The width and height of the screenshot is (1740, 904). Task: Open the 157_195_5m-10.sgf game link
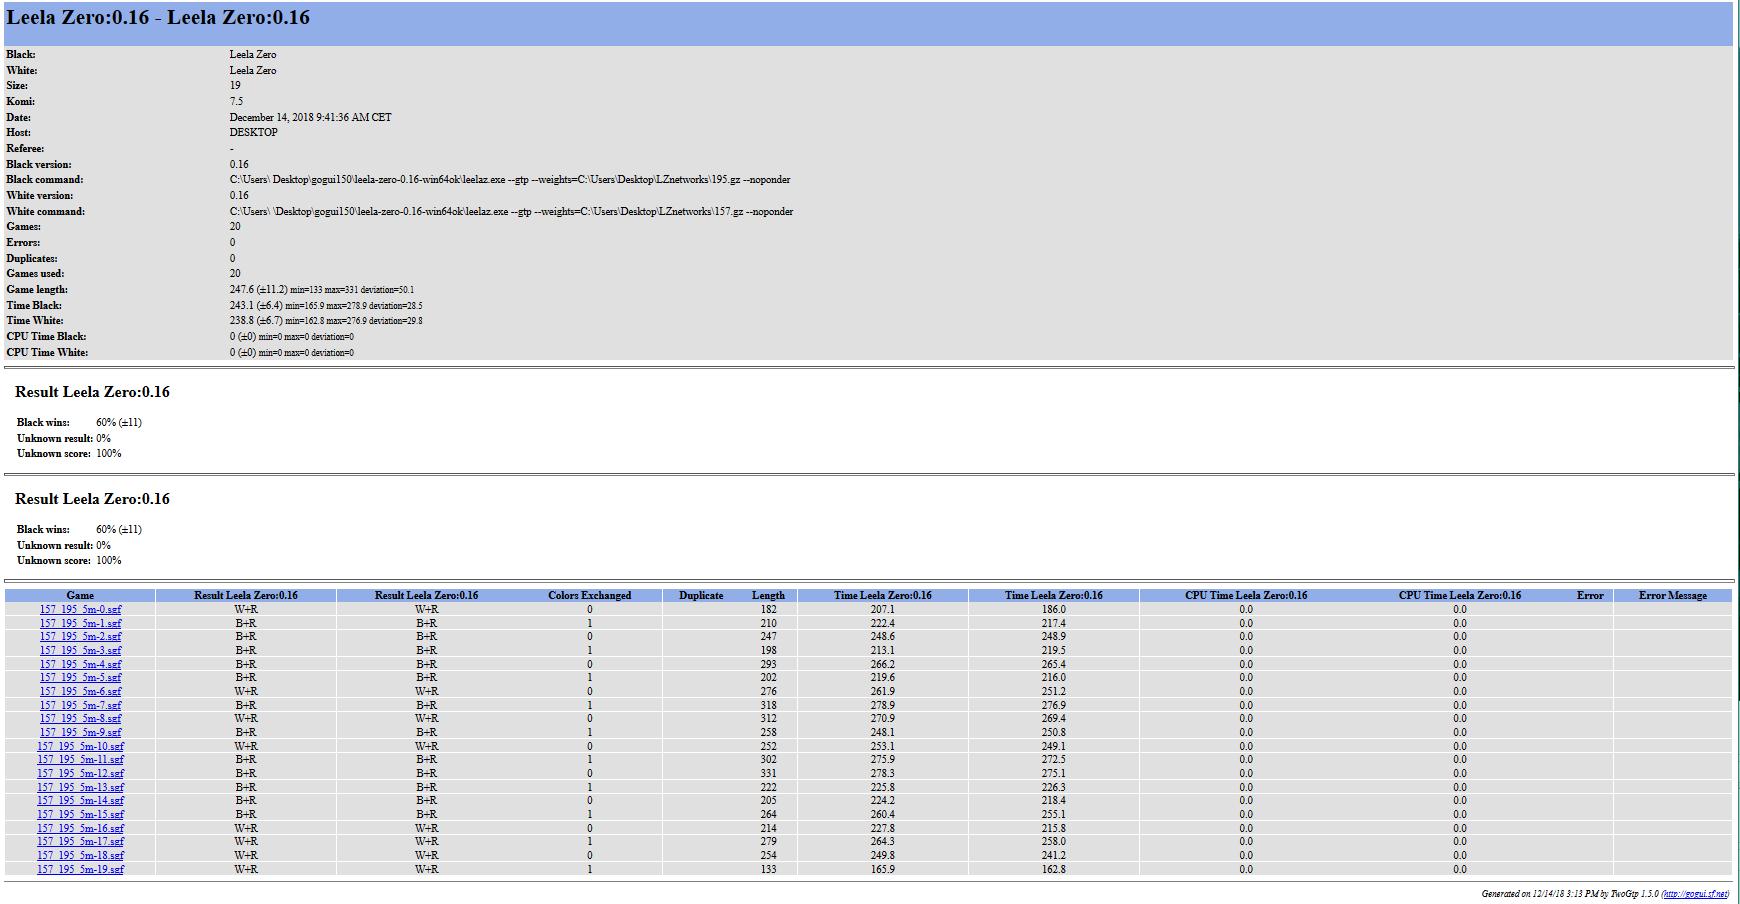[80, 746]
